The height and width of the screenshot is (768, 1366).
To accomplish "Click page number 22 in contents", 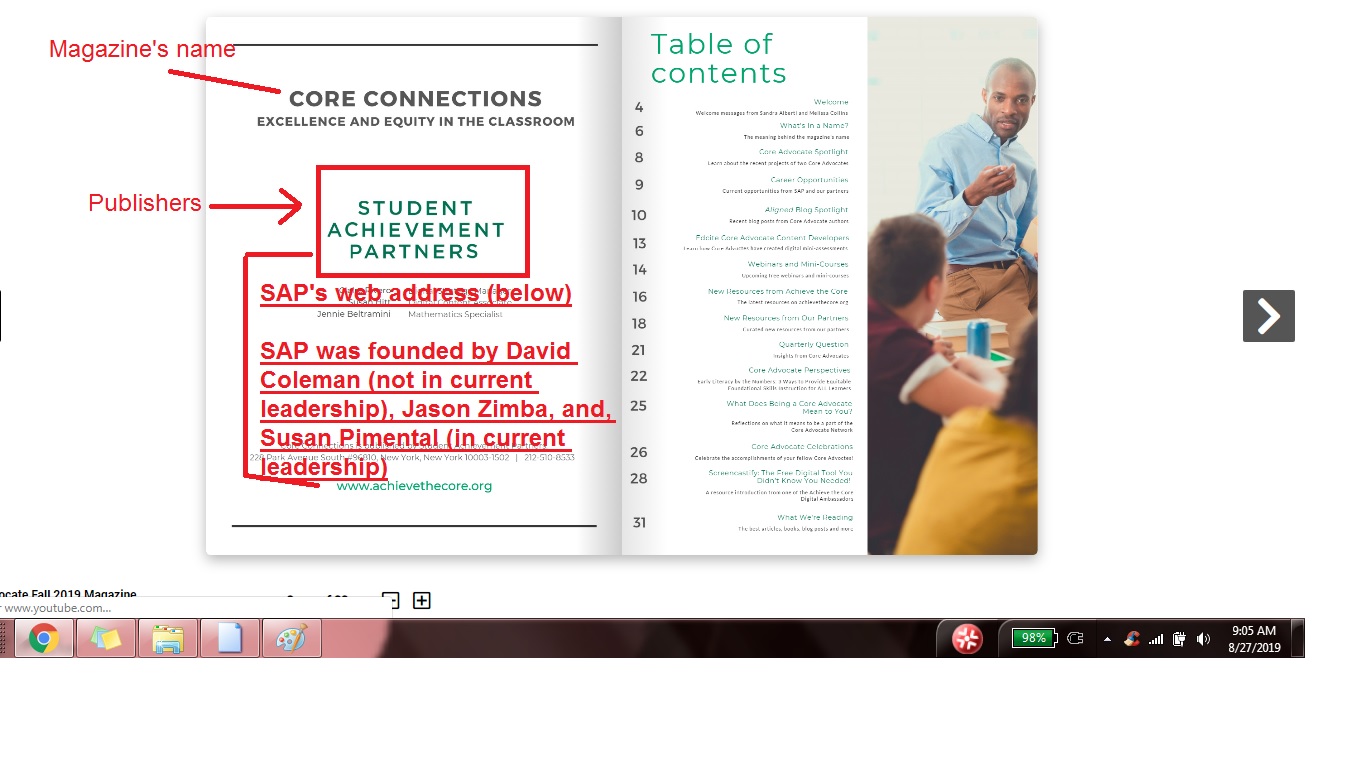I will tap(639, 376).
